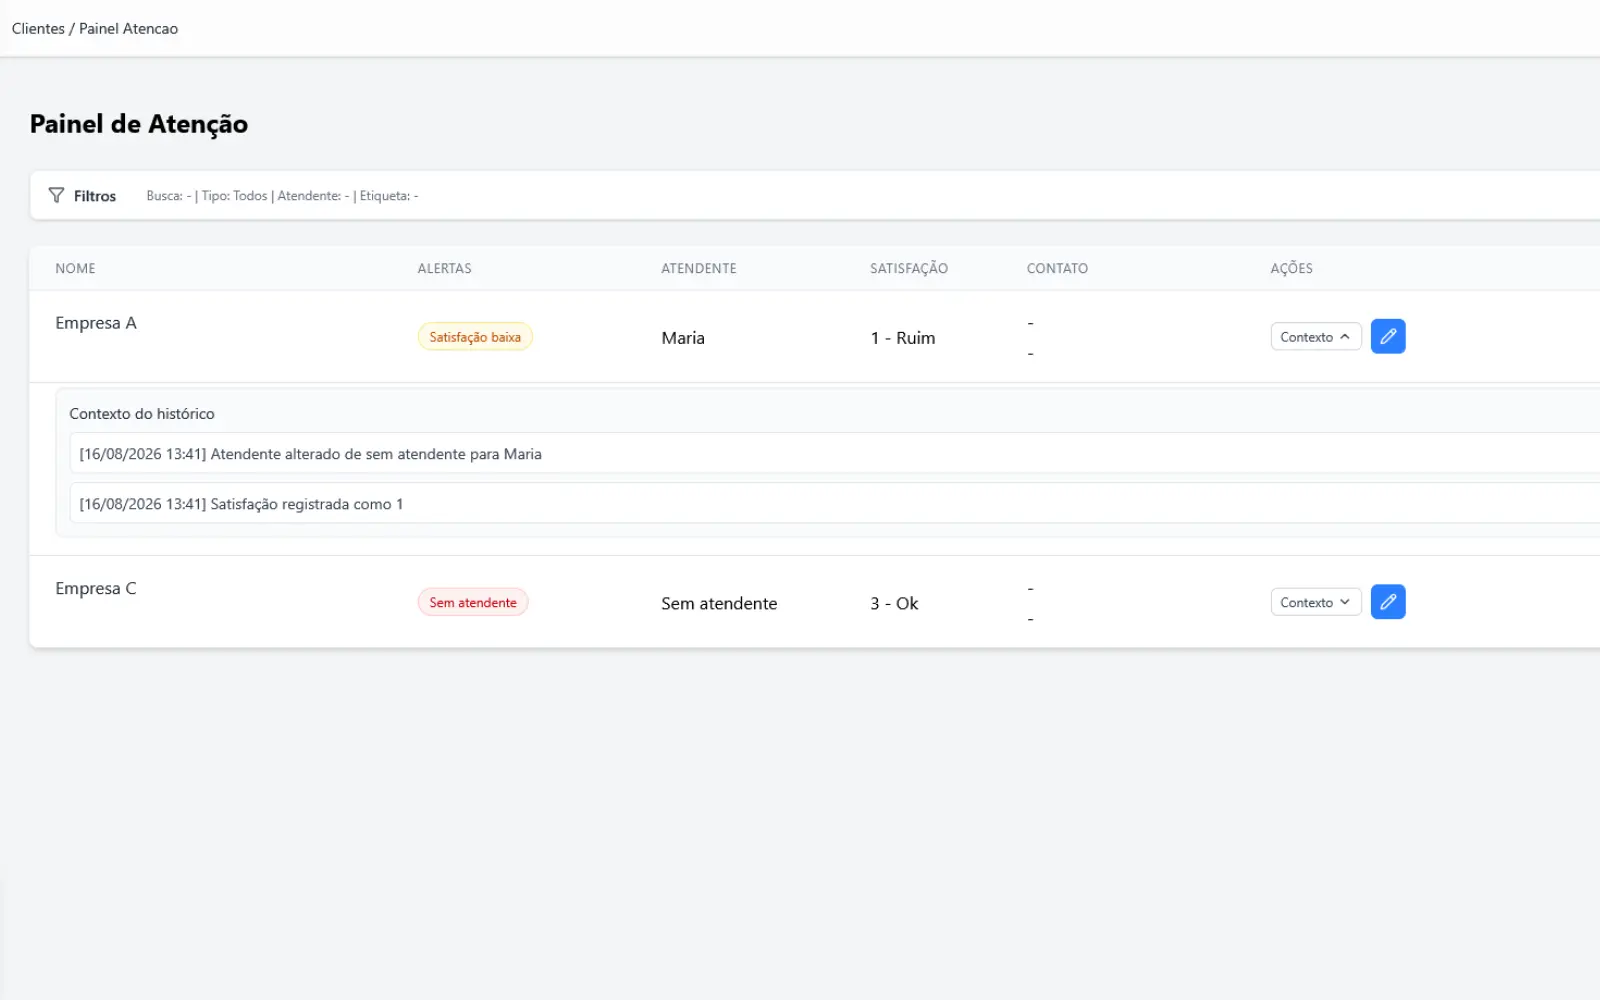Image resolution: width=1600 pixels, height=1000 pixels.
Task: Select the Empresa C name cell
Action: [x=96, y=588]
